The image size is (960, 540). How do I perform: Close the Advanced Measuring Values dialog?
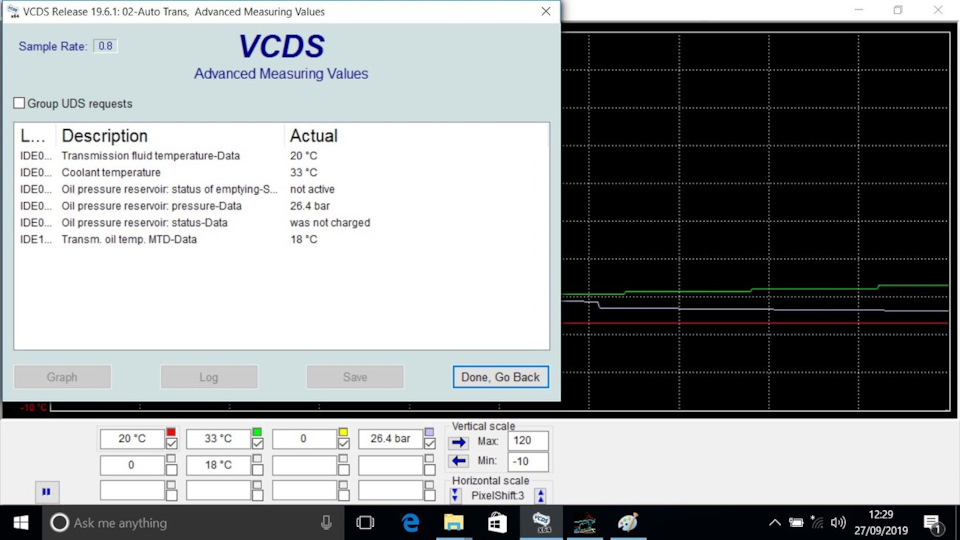click(x=546, y=12)
